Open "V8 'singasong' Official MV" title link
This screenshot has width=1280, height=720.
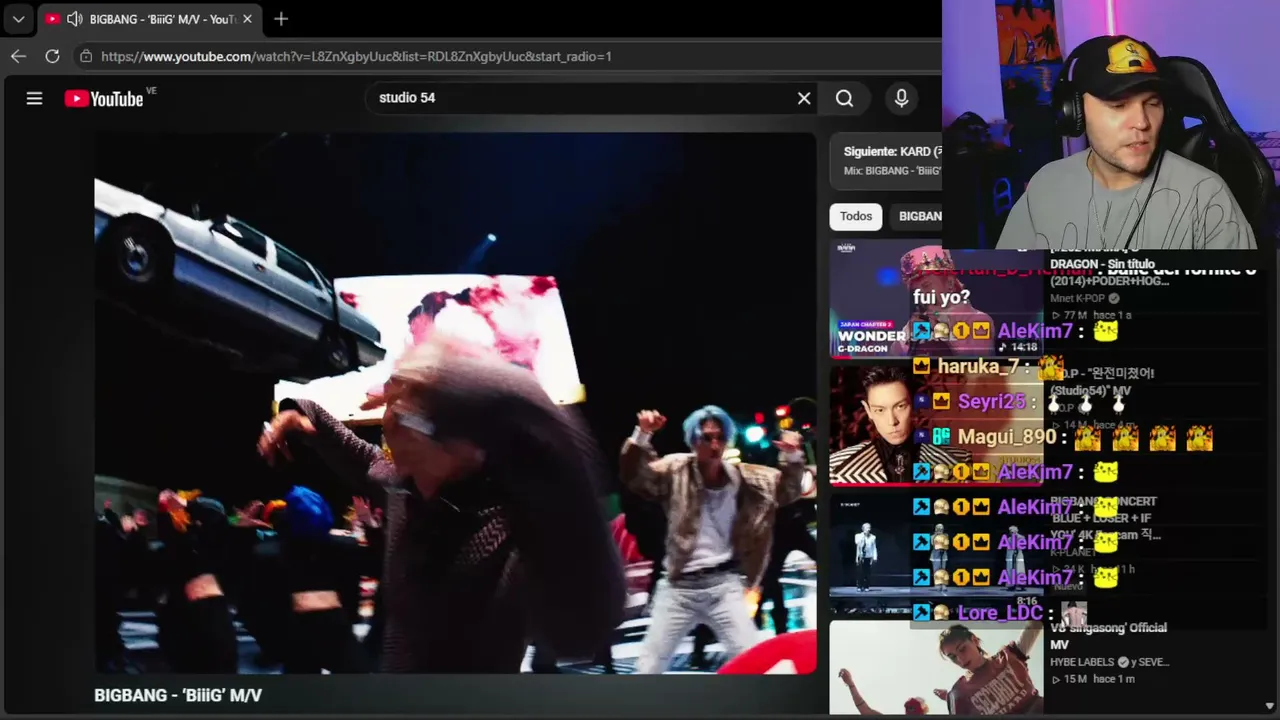(x=1108, y=636)
